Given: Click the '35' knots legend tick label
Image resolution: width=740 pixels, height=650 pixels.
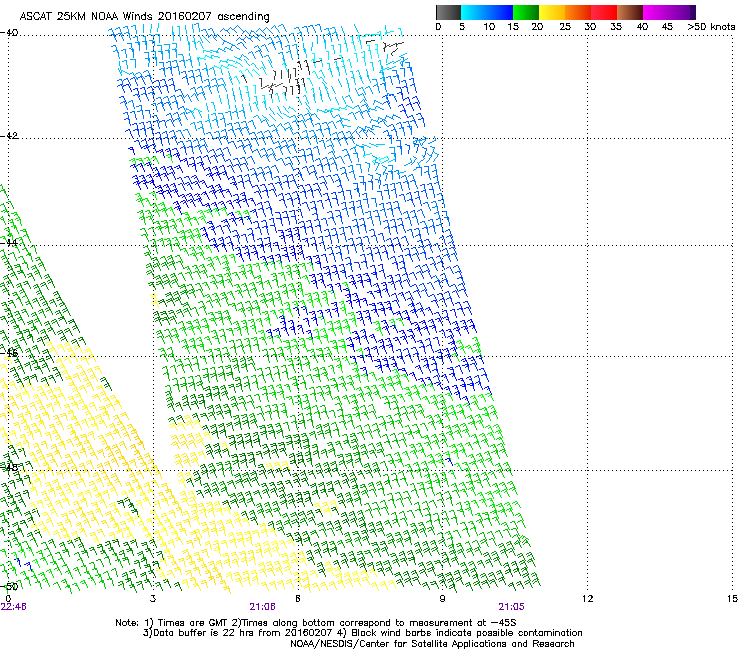Looking at the screenshot, I should pos(616,27).
